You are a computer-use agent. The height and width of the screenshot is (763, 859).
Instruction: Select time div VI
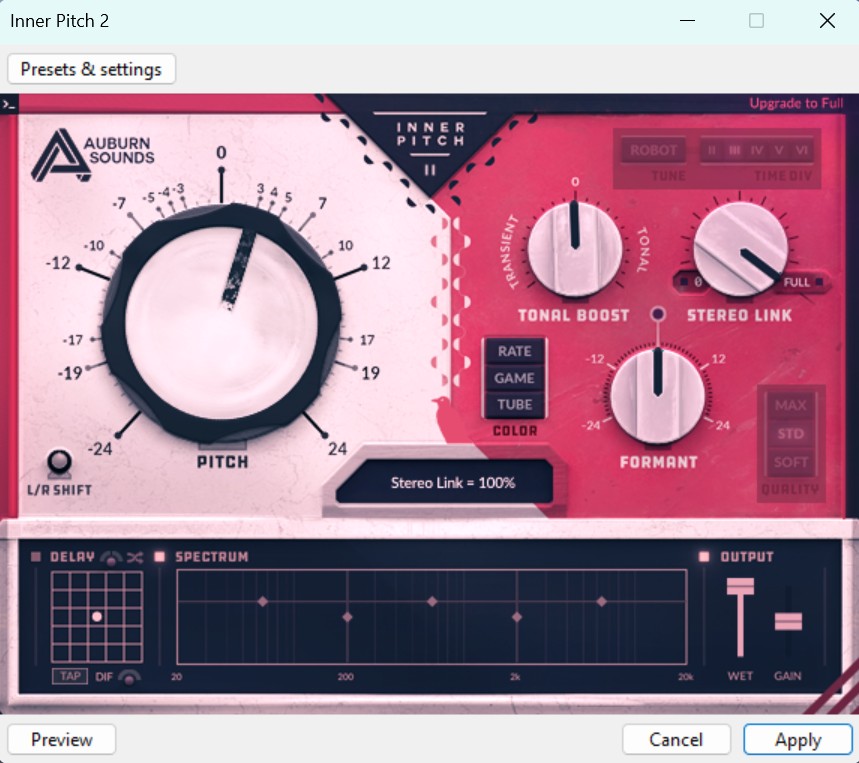pos(801,151)
